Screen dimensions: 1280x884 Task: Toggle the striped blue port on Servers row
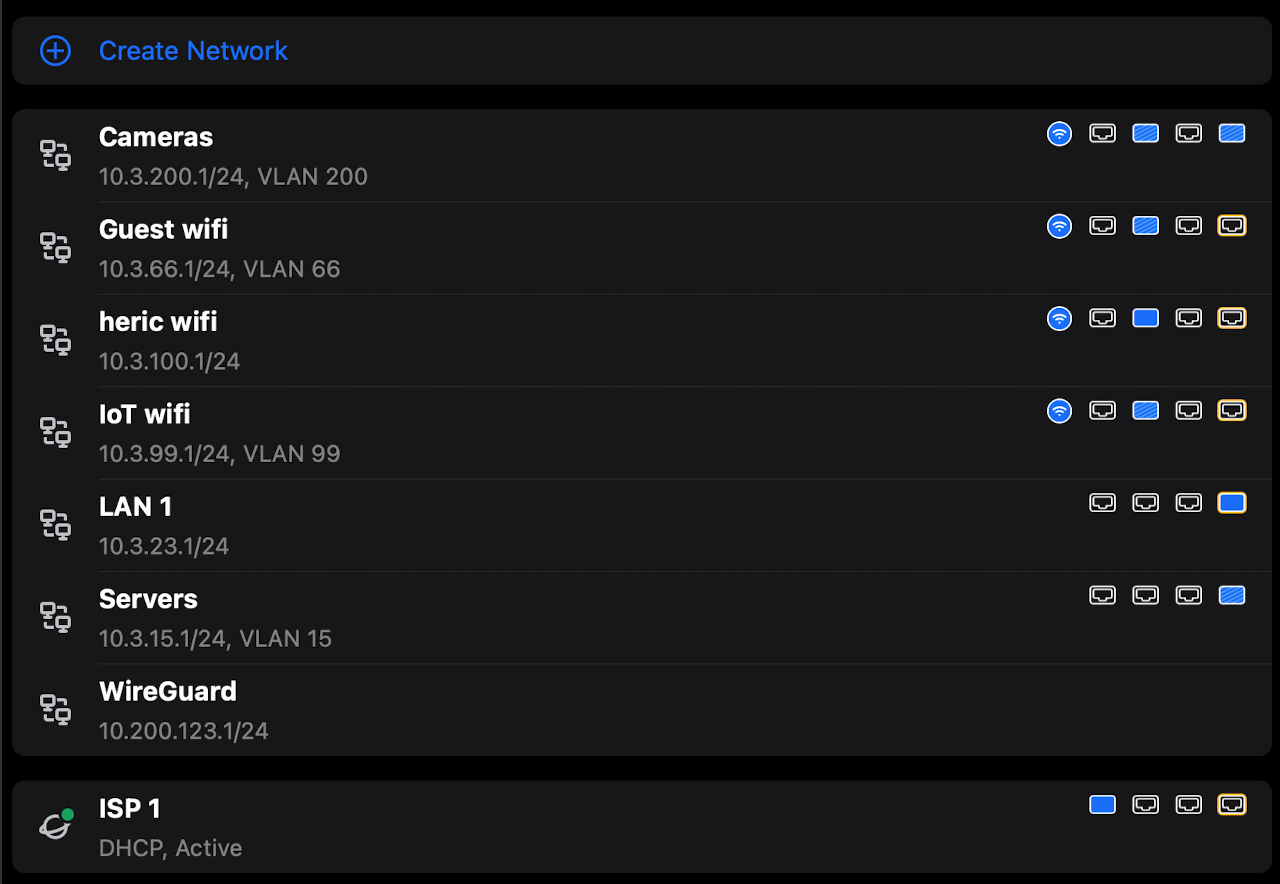point(1232,595)
